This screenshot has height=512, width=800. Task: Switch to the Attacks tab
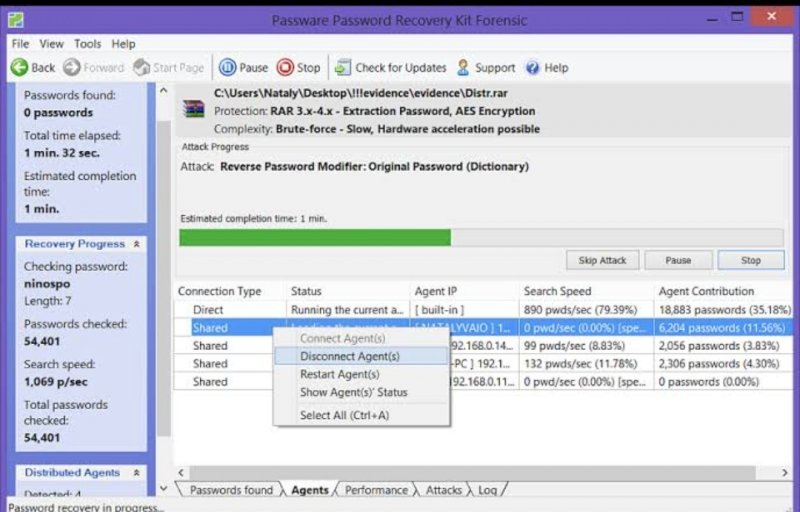tap(443, 490)
